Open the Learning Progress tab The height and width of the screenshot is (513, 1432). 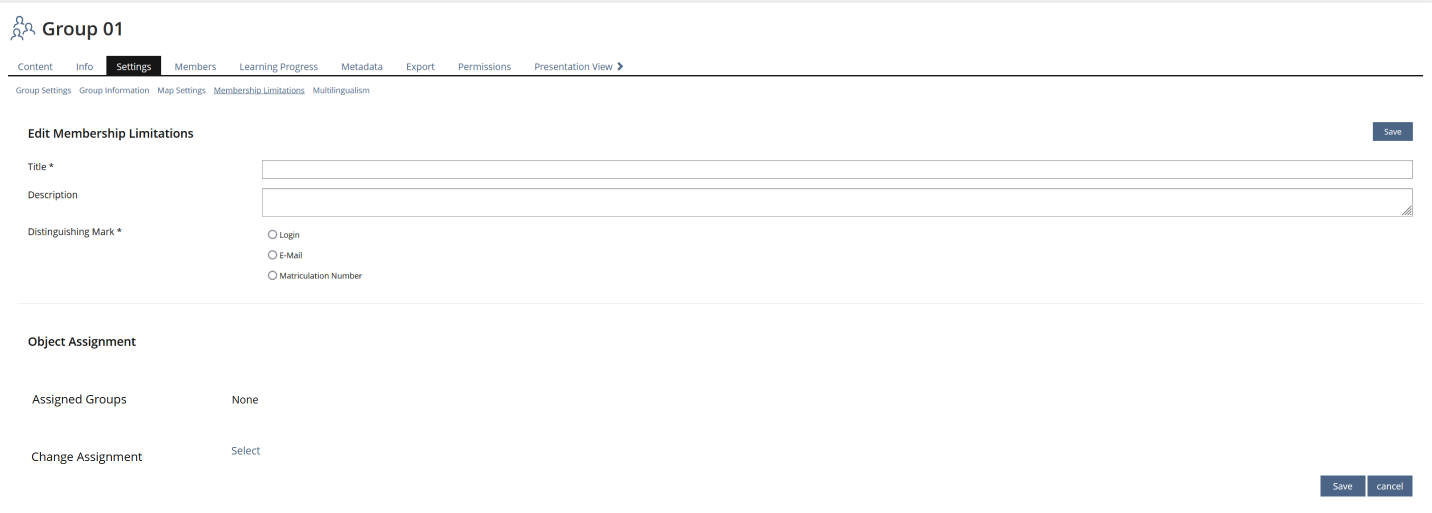[x=279, y=67]
